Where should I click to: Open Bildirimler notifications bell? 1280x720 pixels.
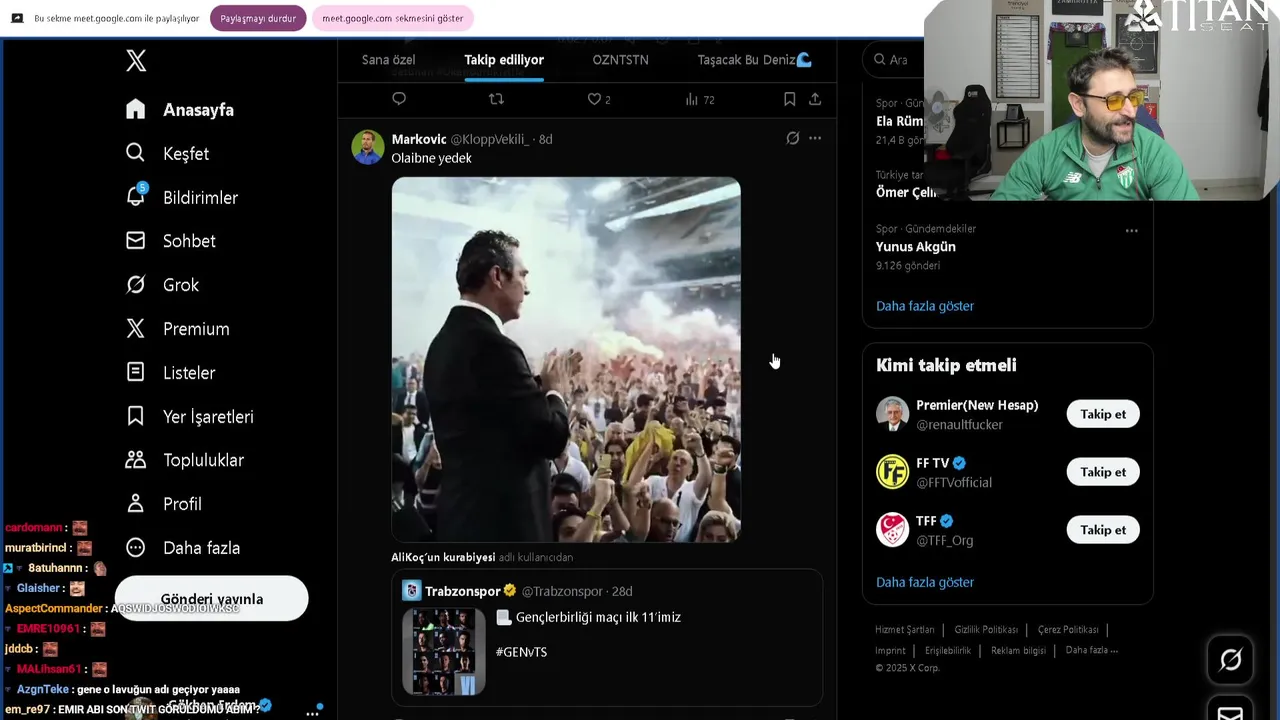click(x=136, y=197)
